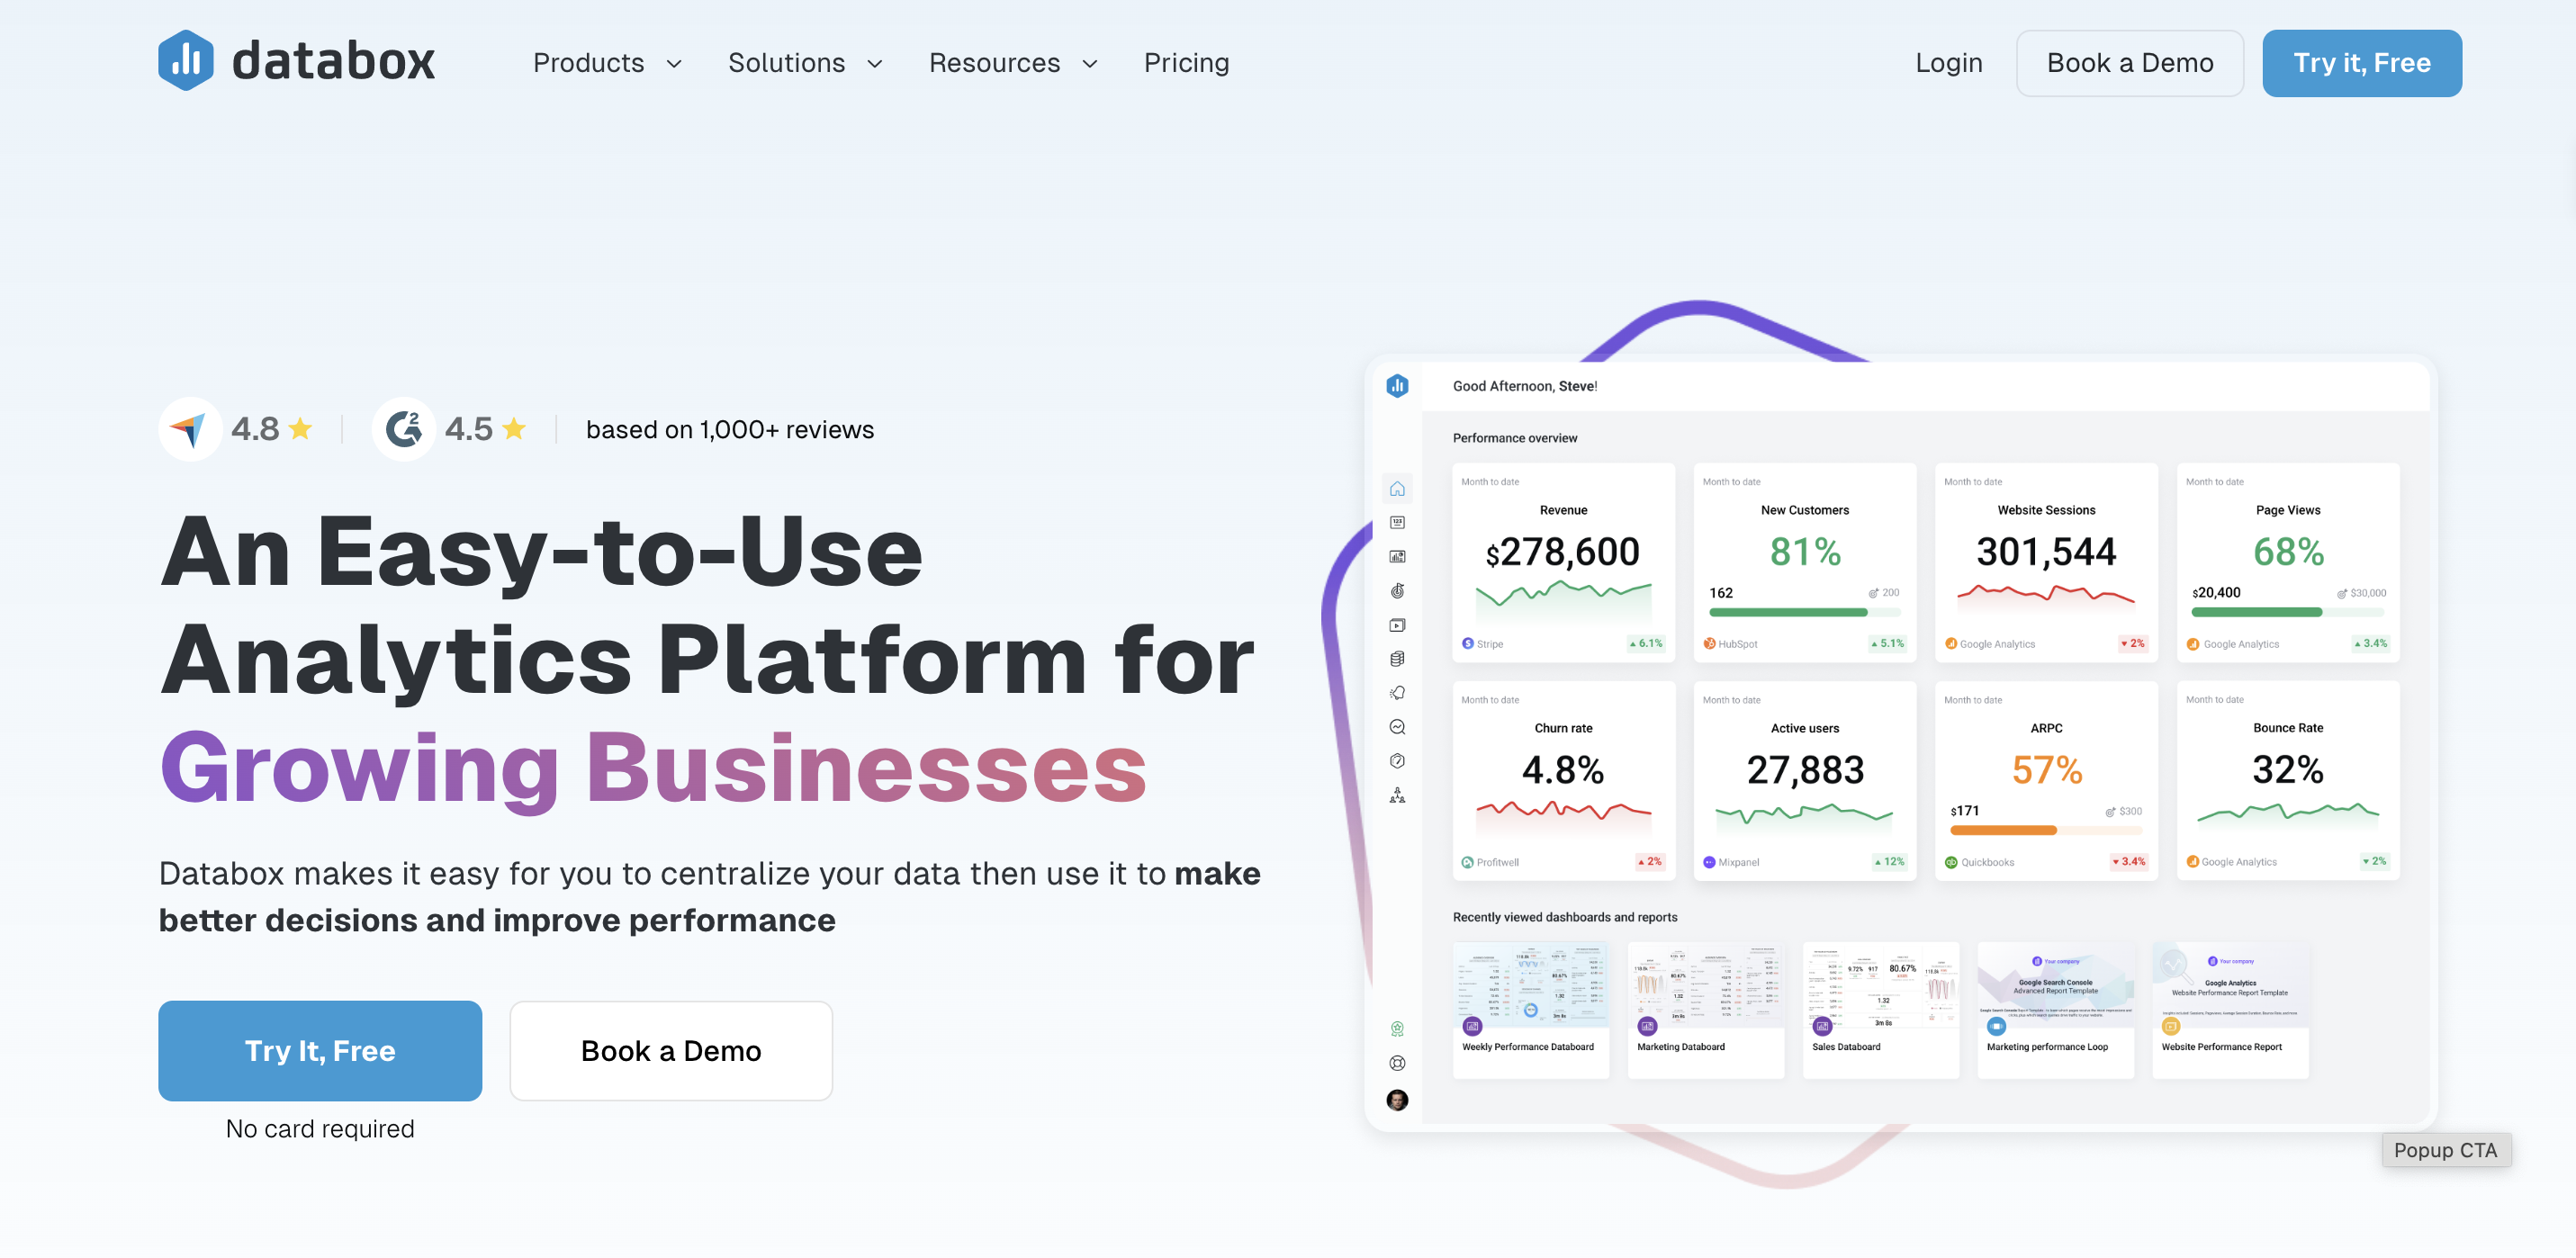
Task: Click the Databox logo in the dashboard sidebar
Action: [1397, 385]
